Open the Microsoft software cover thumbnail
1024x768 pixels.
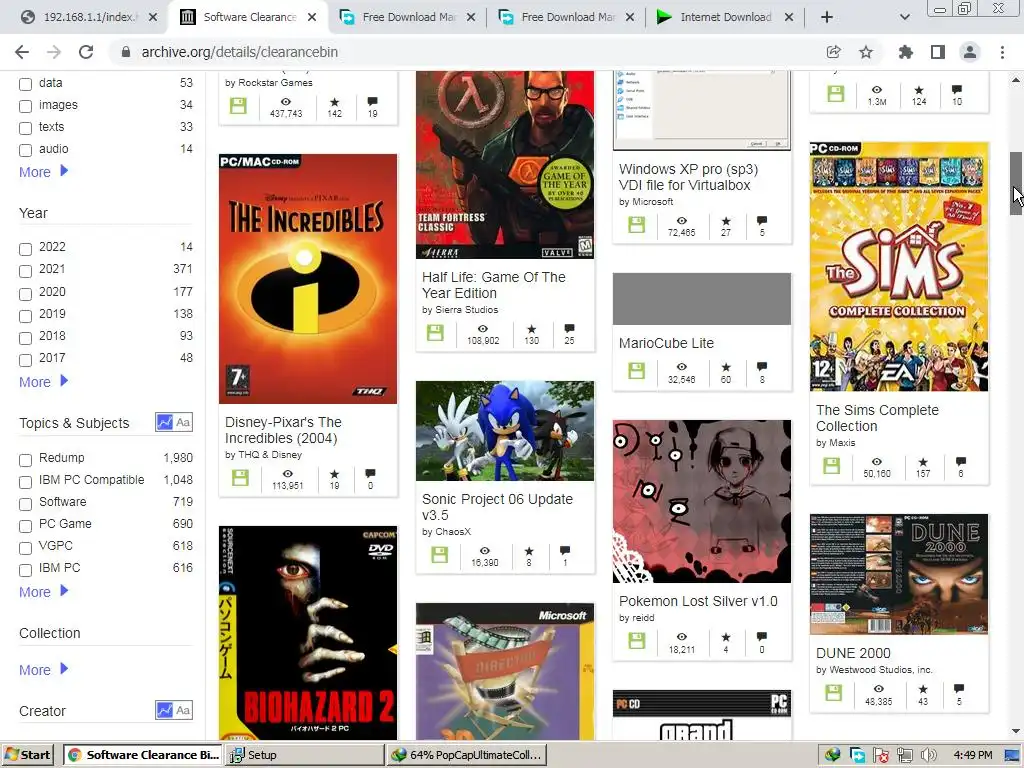[505, 671]
